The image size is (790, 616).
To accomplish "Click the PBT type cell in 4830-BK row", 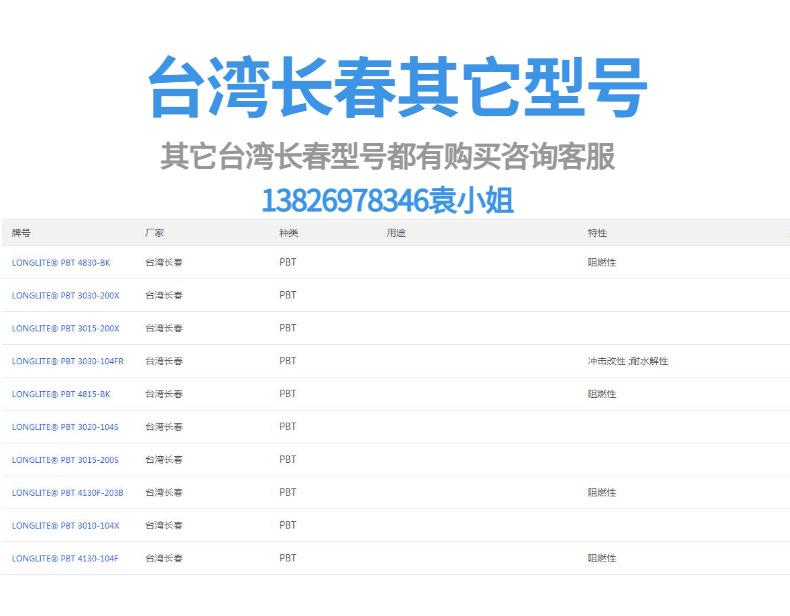I will coord(288,262).
